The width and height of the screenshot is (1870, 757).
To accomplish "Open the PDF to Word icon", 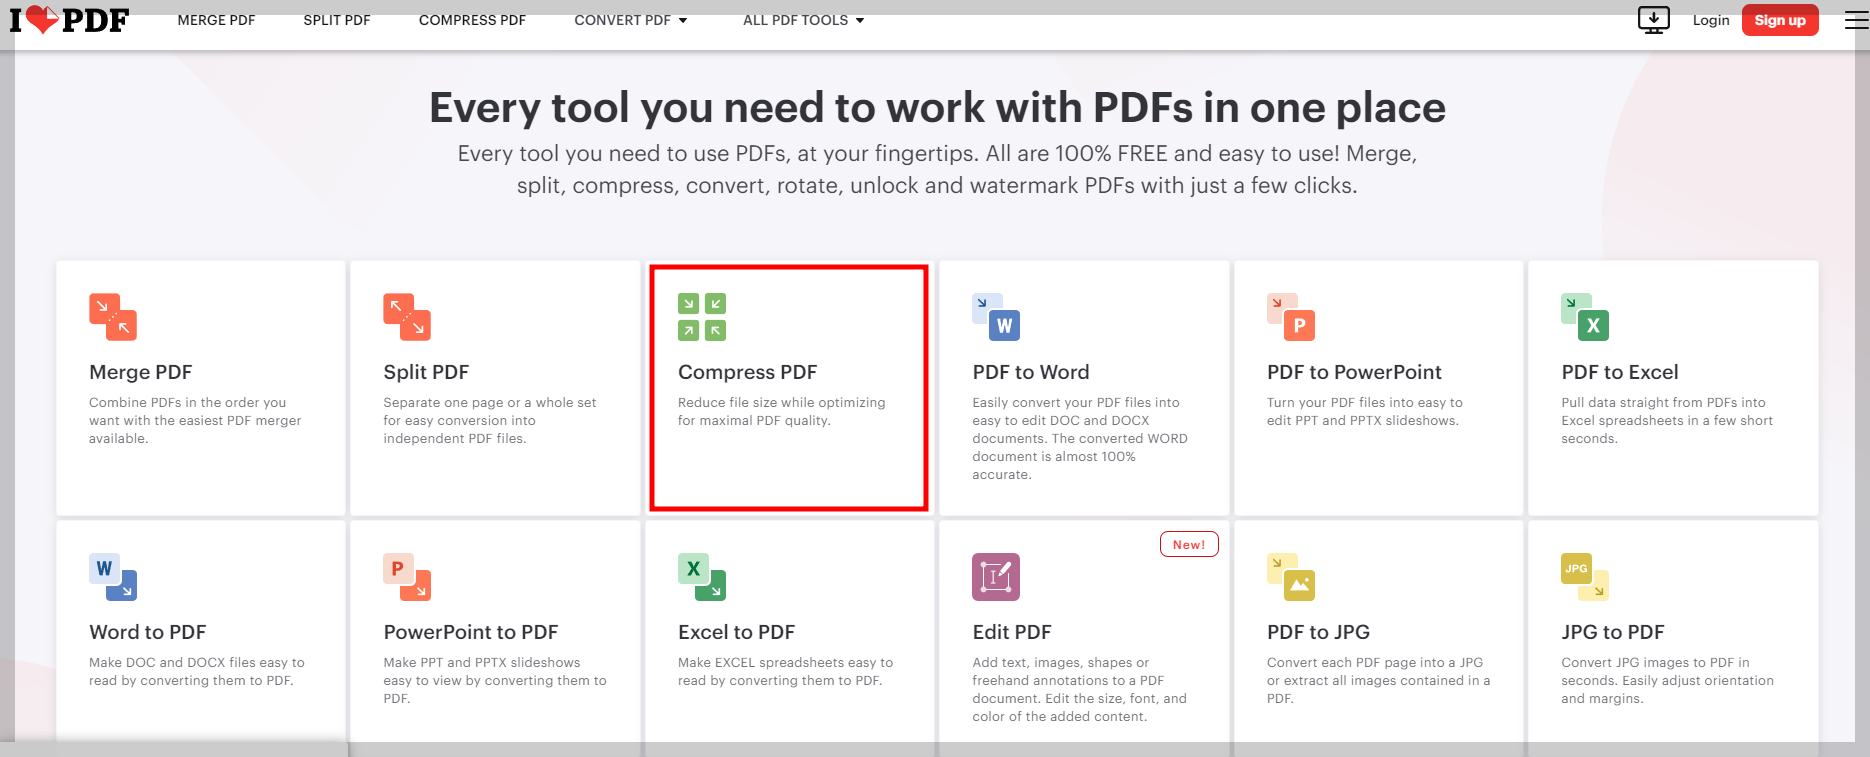I will [996, 317].
